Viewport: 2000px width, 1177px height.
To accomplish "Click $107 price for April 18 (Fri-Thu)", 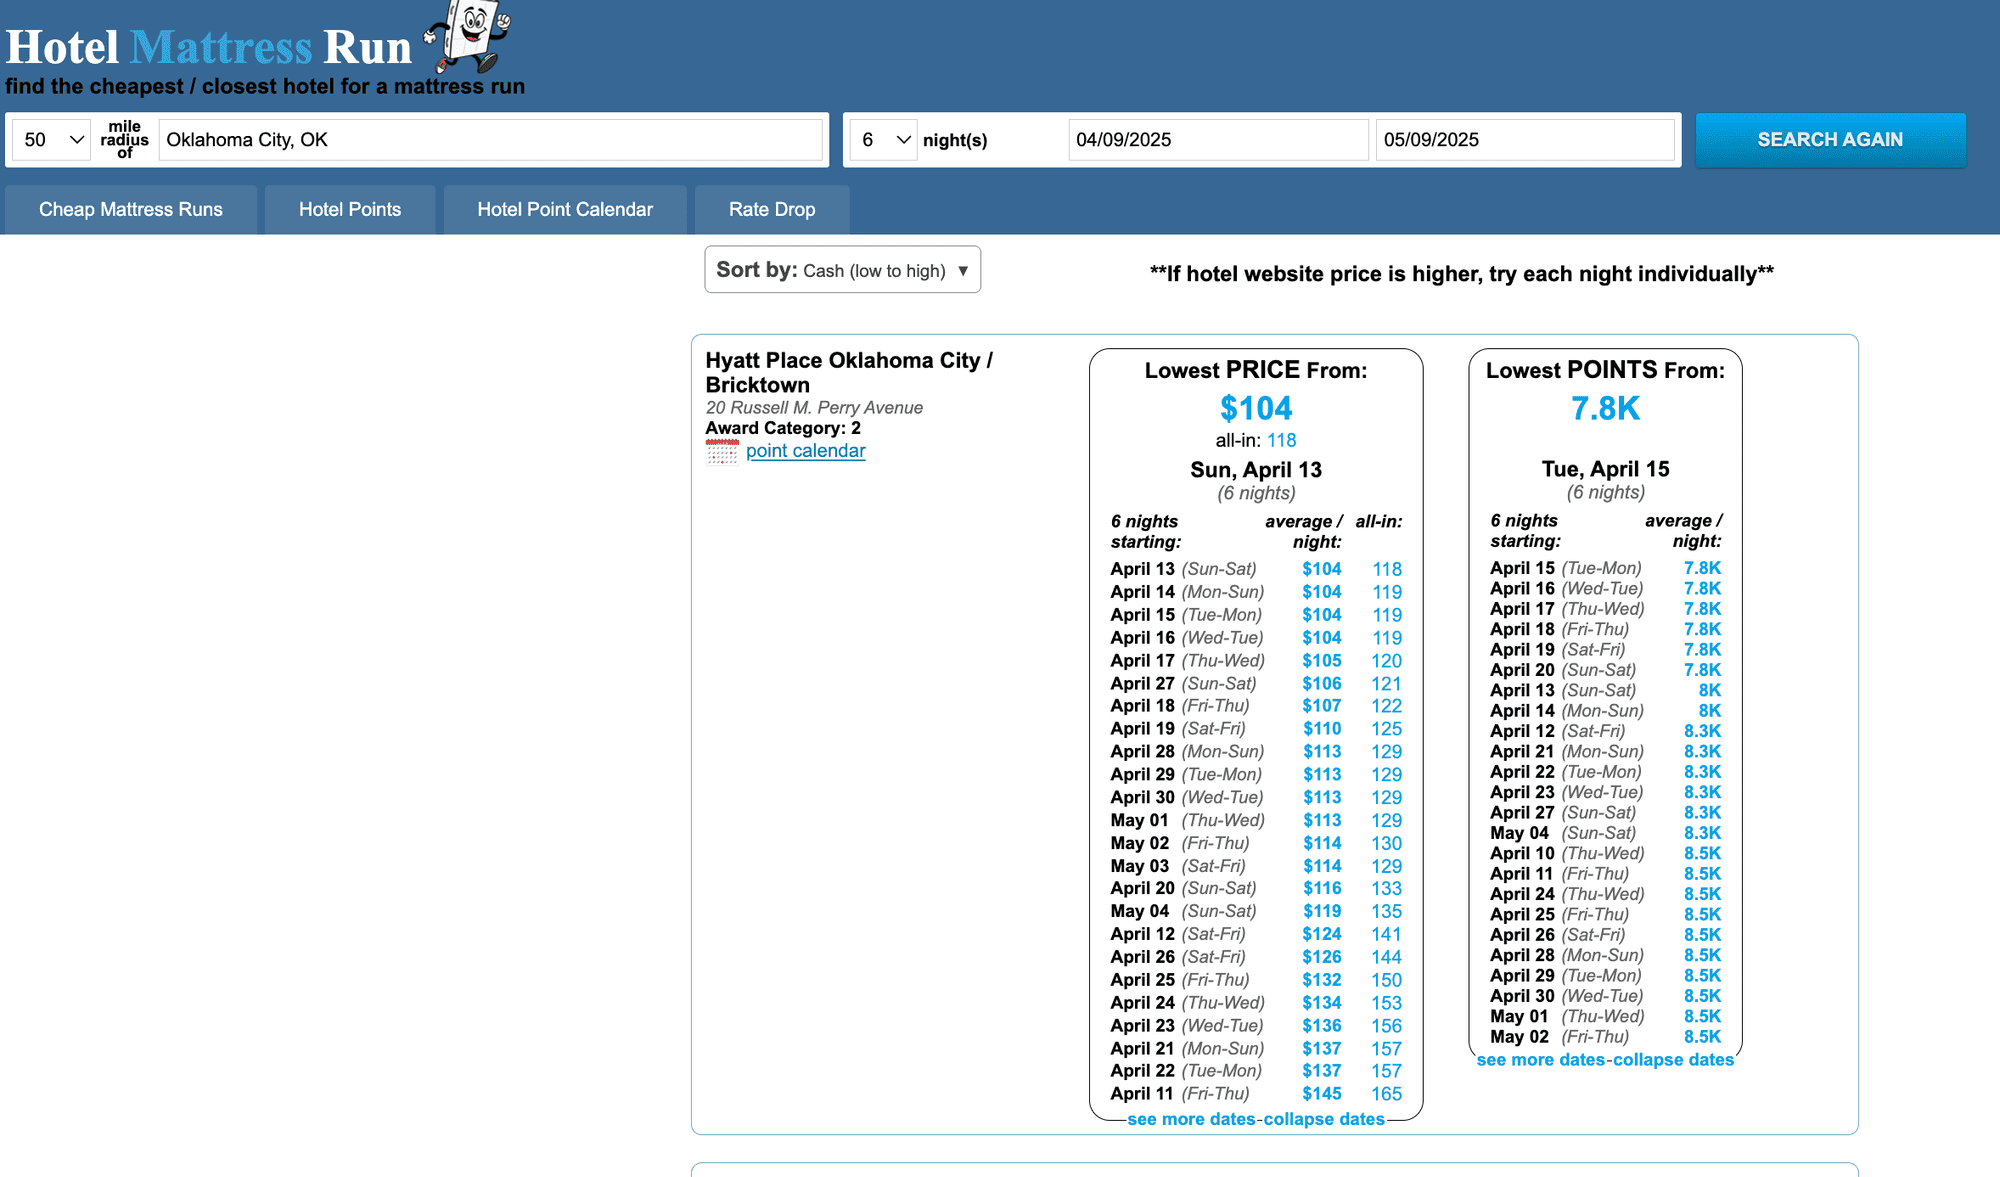I will 1321,706.
